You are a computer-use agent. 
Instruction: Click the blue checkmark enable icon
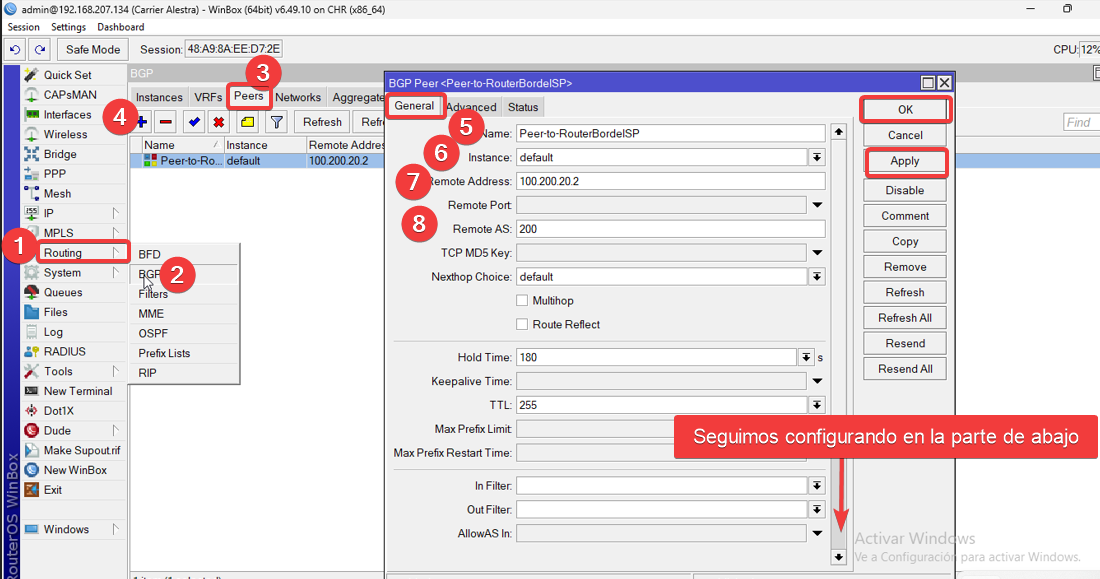coord(193,122)
